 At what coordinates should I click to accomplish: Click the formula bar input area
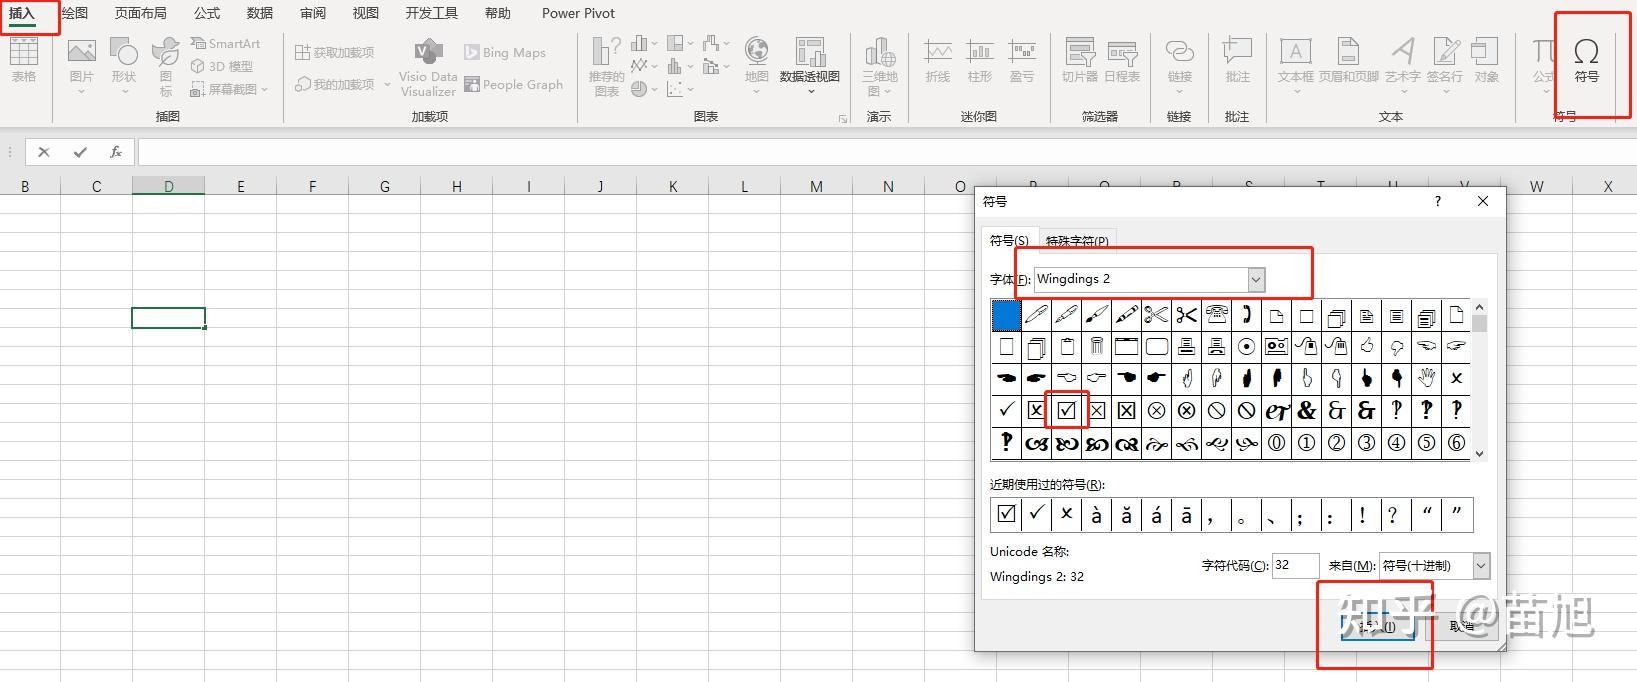(886, 152)
